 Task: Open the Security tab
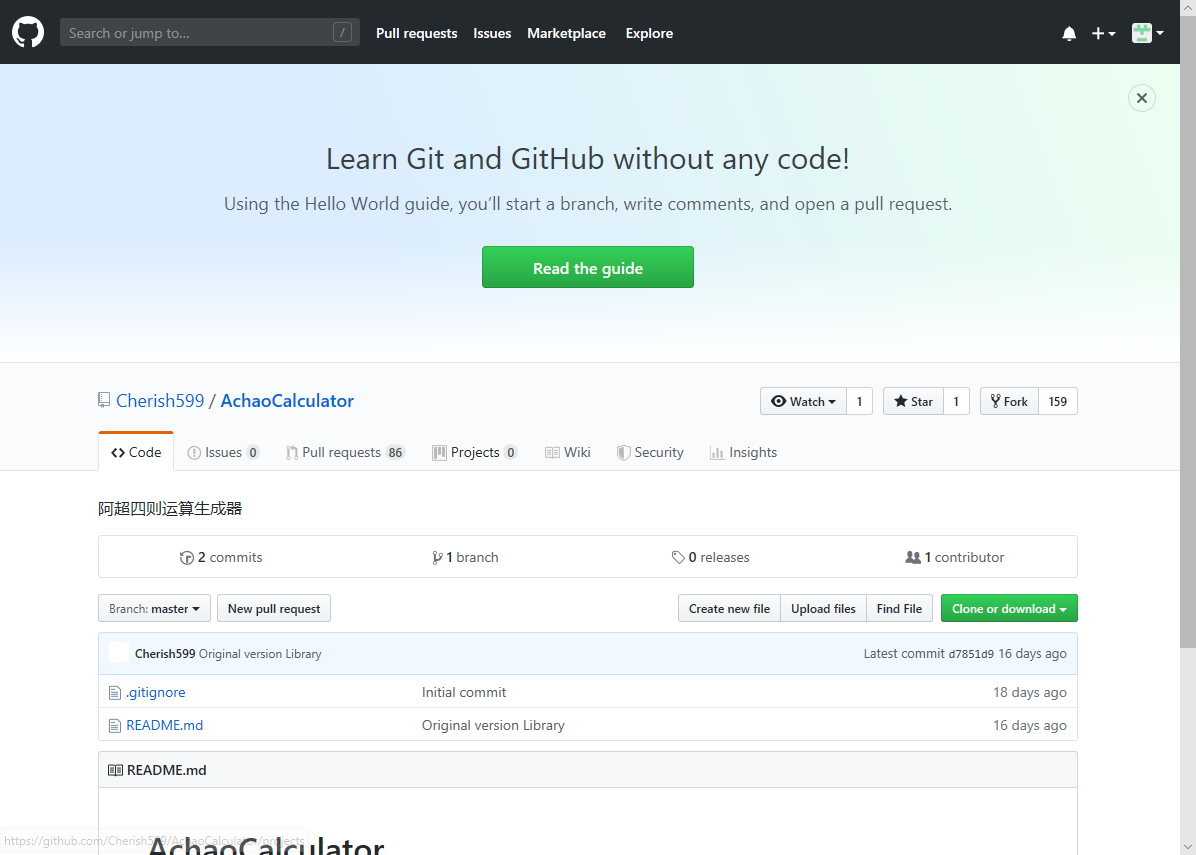(650, 452)
